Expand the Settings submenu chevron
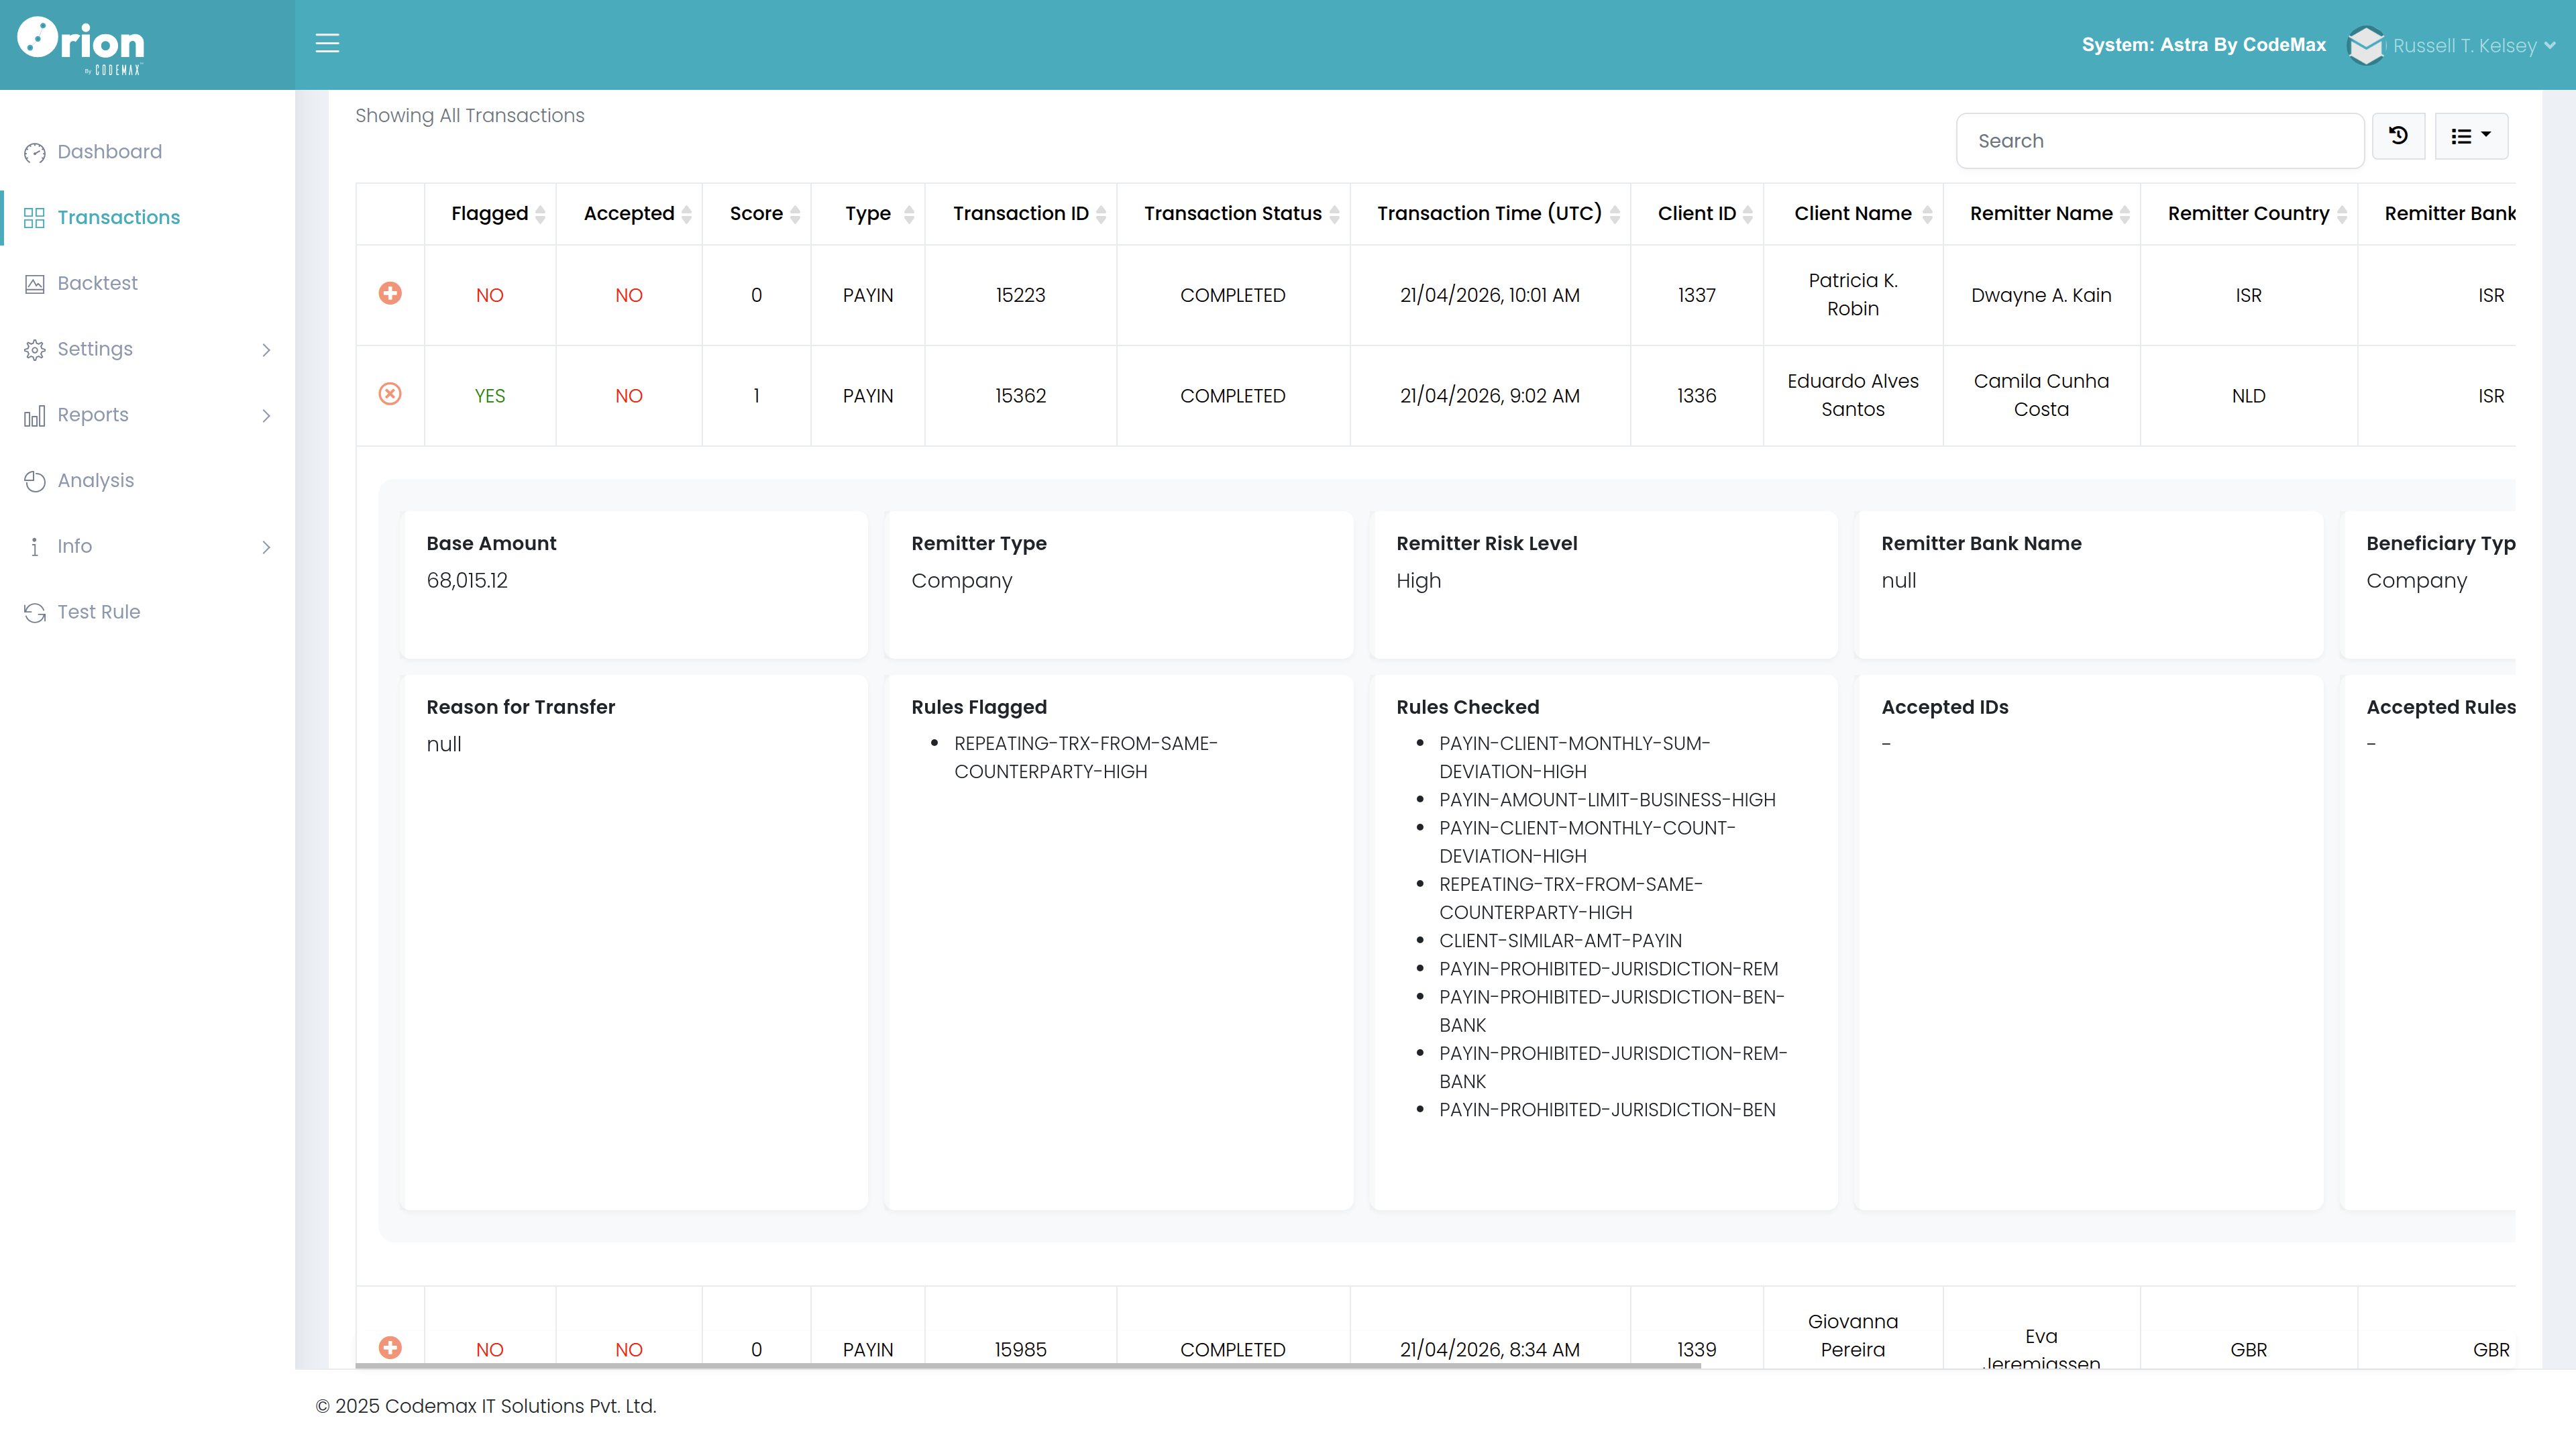The width and height of the screenshot is (2576, 1449). 266,350
